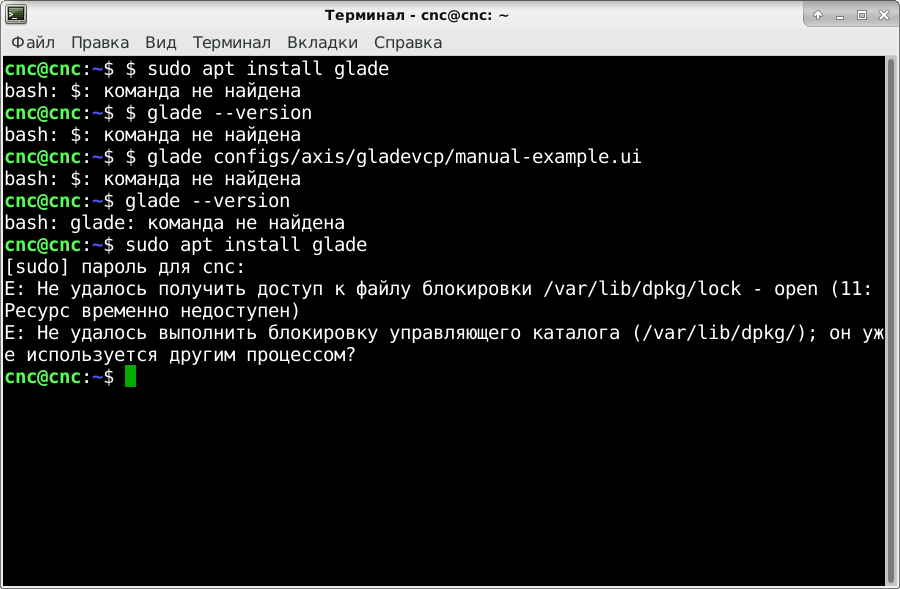The width and height of the screenshot is (900, 589).
Task: Open the Правка menu
Action: (x=100, y=43)
